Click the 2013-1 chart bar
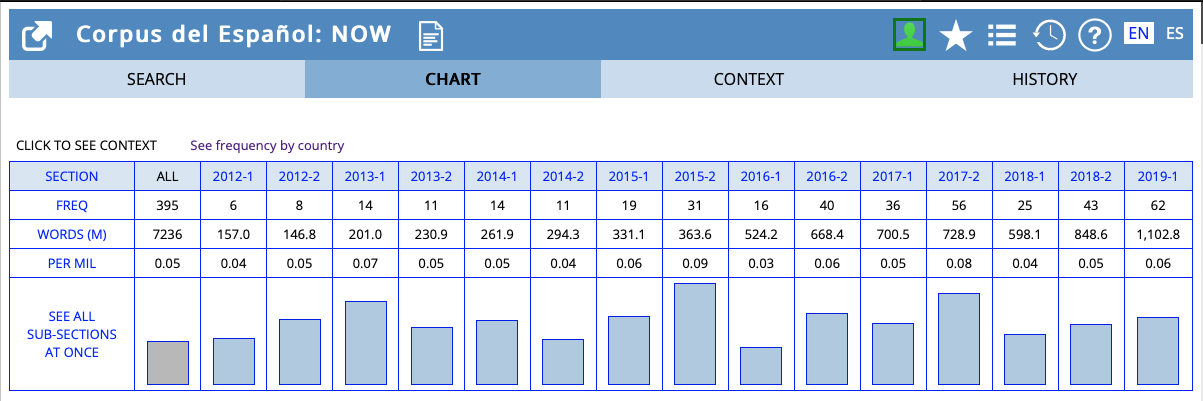Viewport: 1203px width, 401px height. point(365,343)
